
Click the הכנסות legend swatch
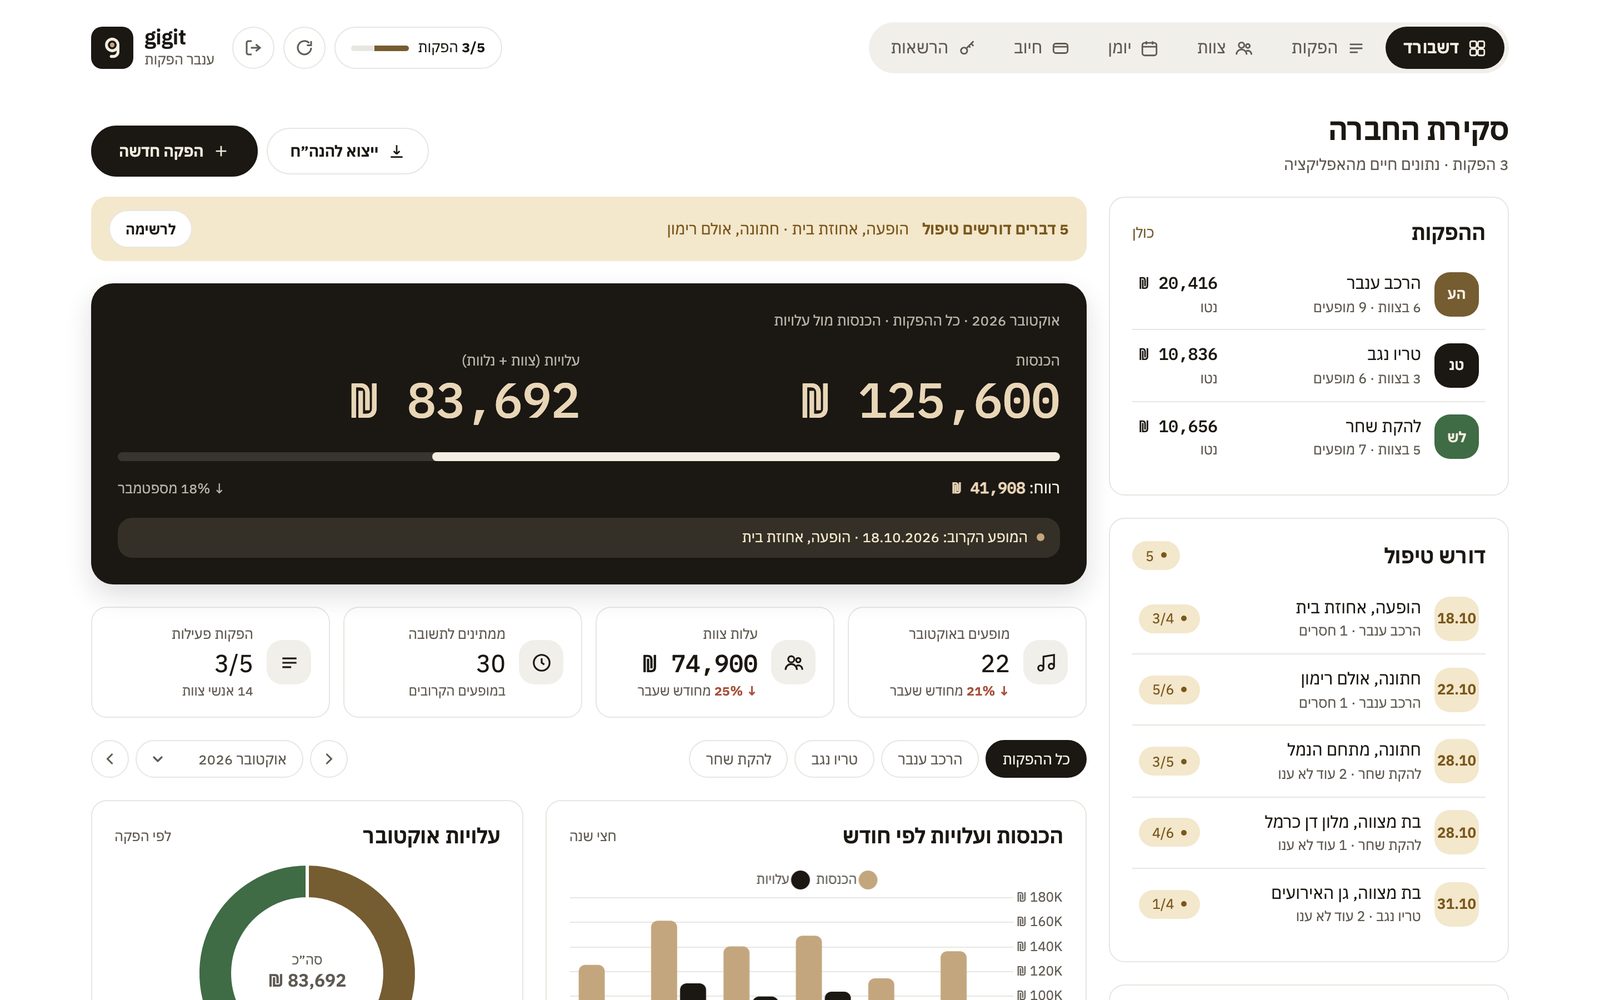[x=868, y=880]
